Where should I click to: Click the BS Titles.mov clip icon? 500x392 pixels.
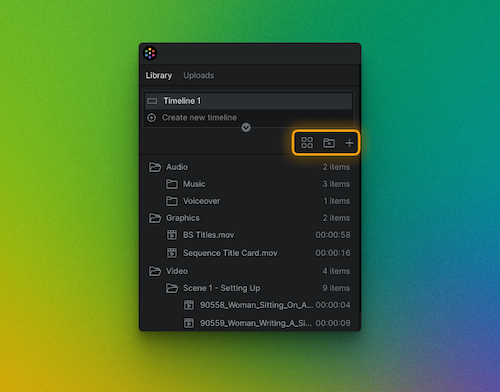[x=172, y=235]
